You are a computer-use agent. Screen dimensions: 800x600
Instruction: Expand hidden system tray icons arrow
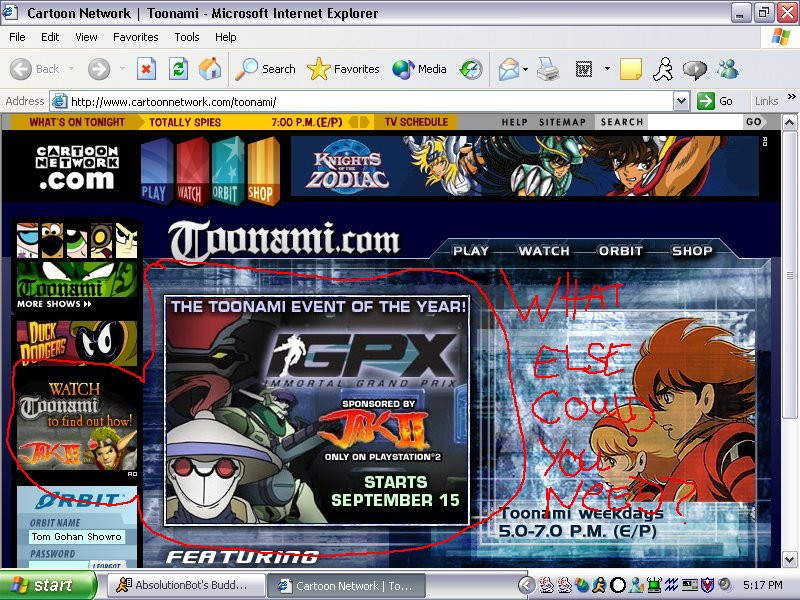pyautogui.click(x=527, y=585)
